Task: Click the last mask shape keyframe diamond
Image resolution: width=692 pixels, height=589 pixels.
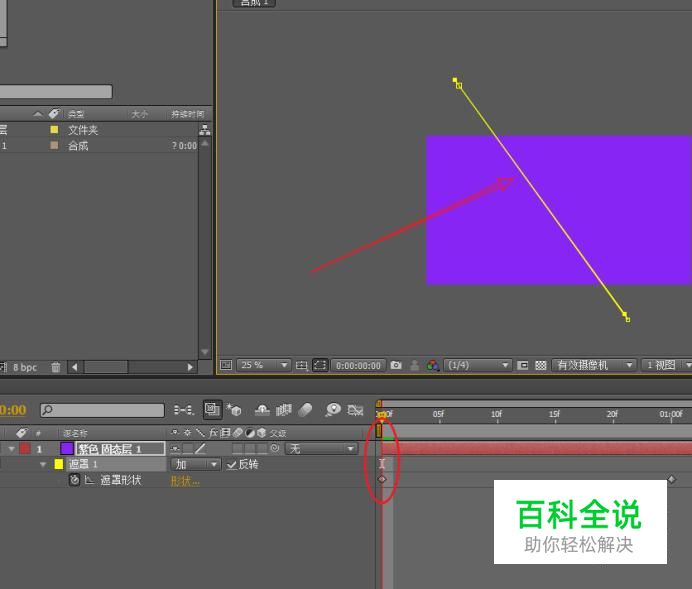Action: [671, 479]
